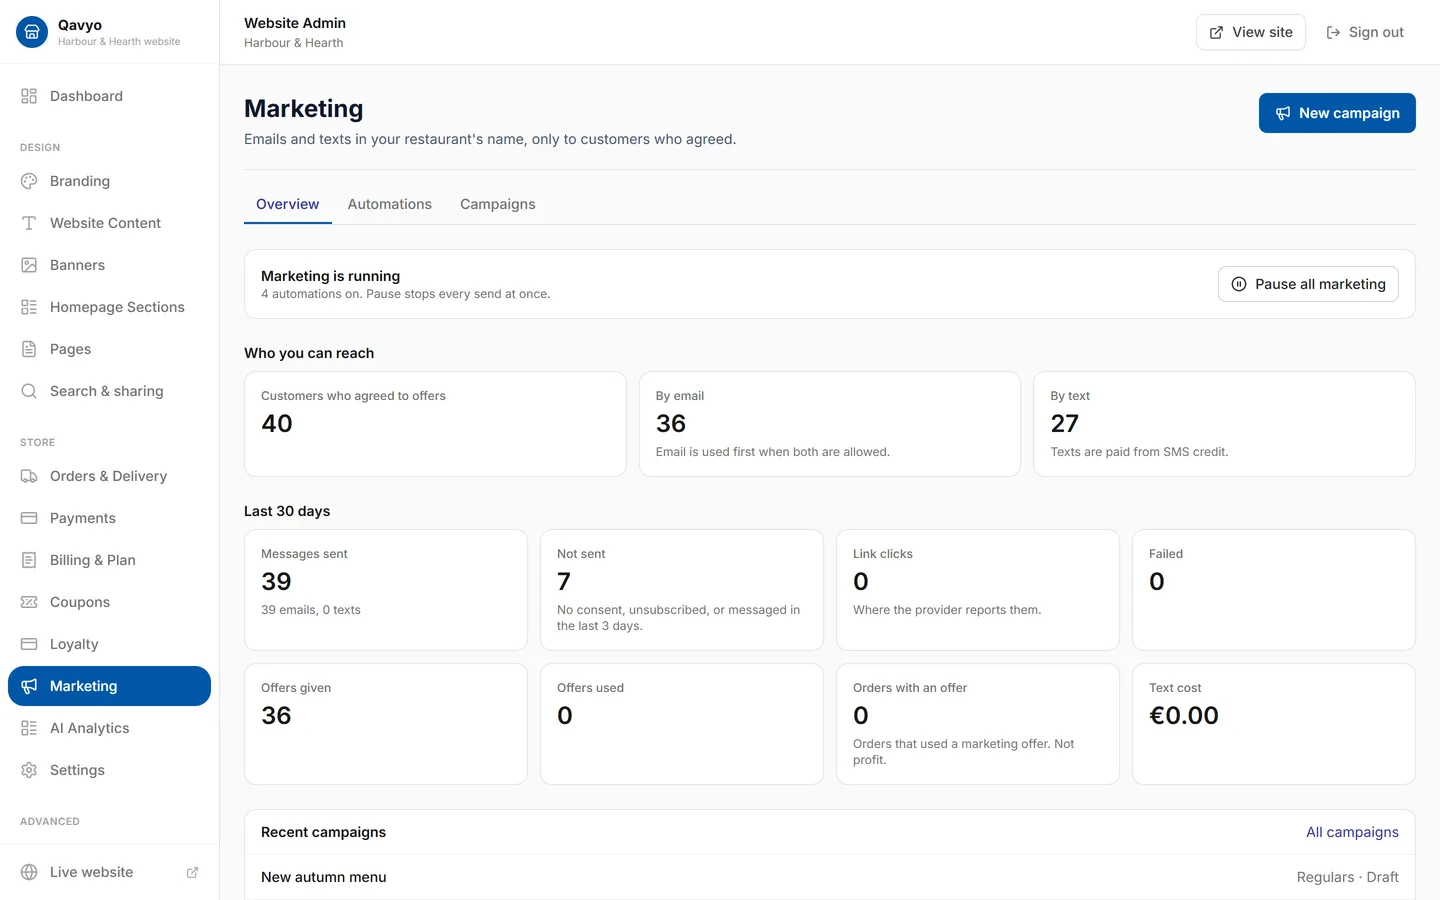Click the Pages document icon

(x=29, y=349)
